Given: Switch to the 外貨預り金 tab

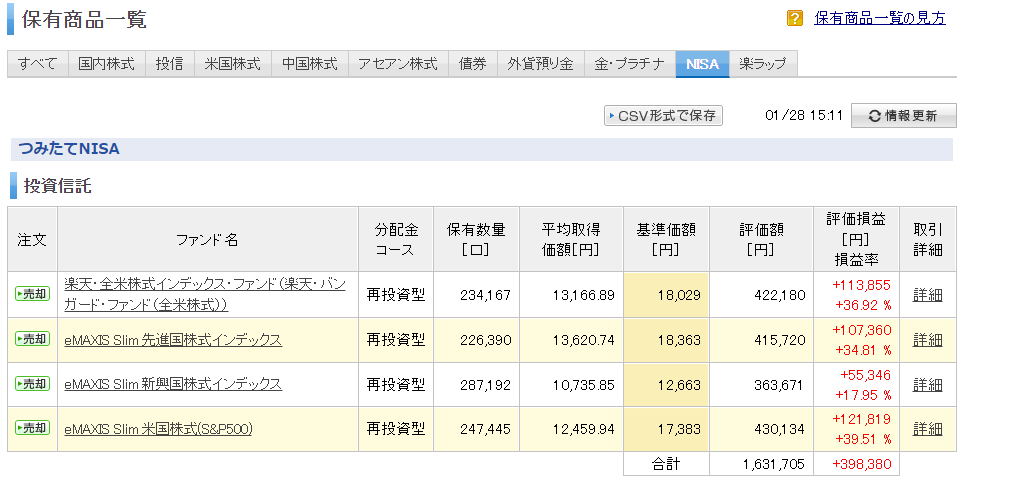Looking at the screenshot, I should [x=540, y=63].
